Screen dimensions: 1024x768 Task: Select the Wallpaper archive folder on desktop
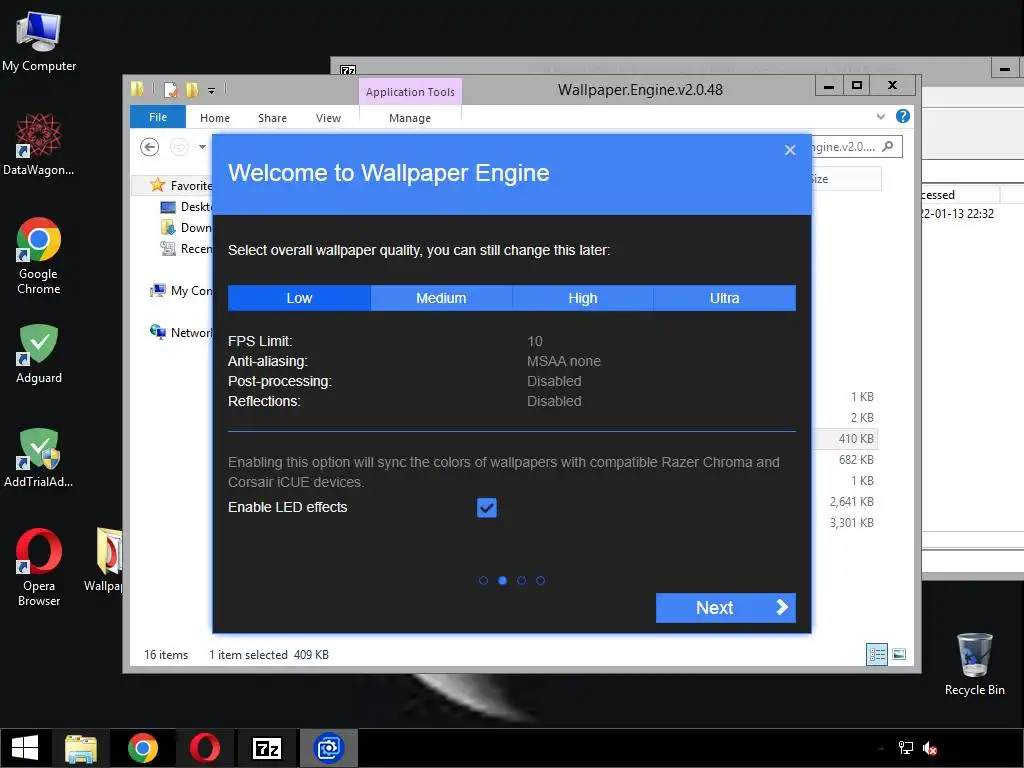(103, 560)
